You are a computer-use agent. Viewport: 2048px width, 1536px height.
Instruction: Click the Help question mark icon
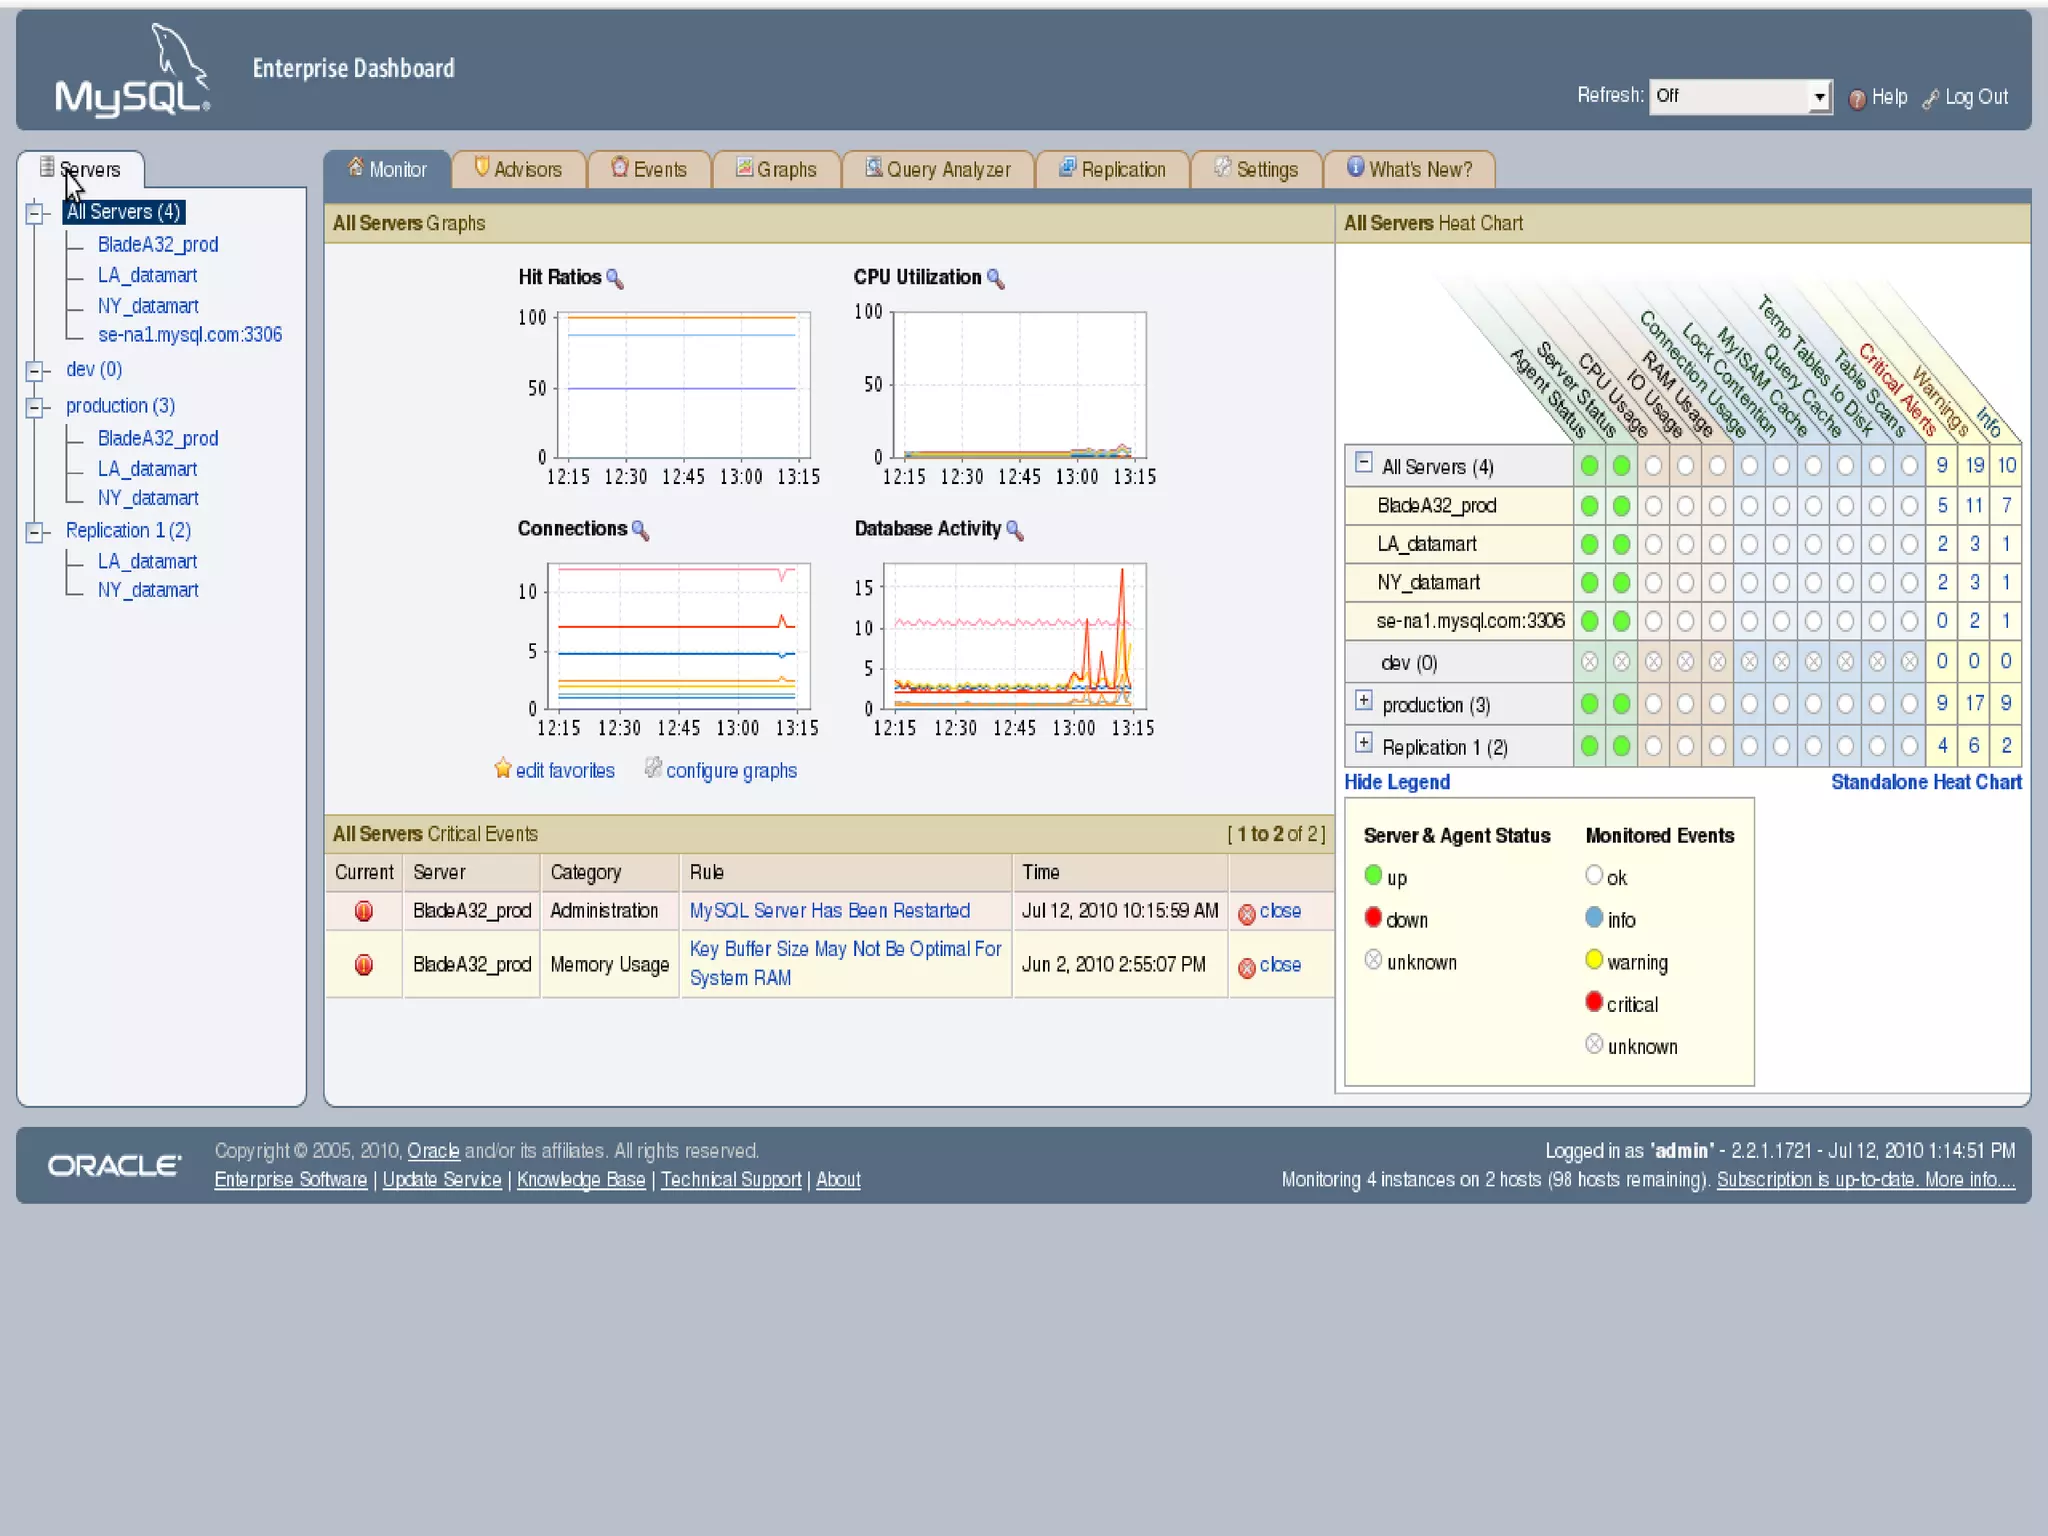[x=1857, y=98]
